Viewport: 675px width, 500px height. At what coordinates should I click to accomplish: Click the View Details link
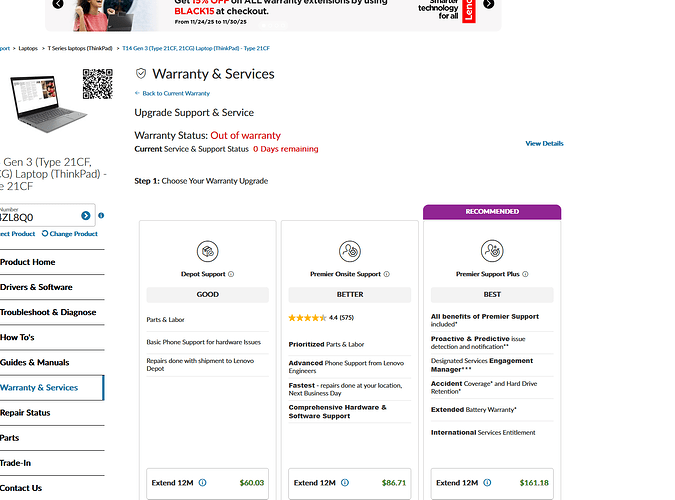[x=544, y=144]
